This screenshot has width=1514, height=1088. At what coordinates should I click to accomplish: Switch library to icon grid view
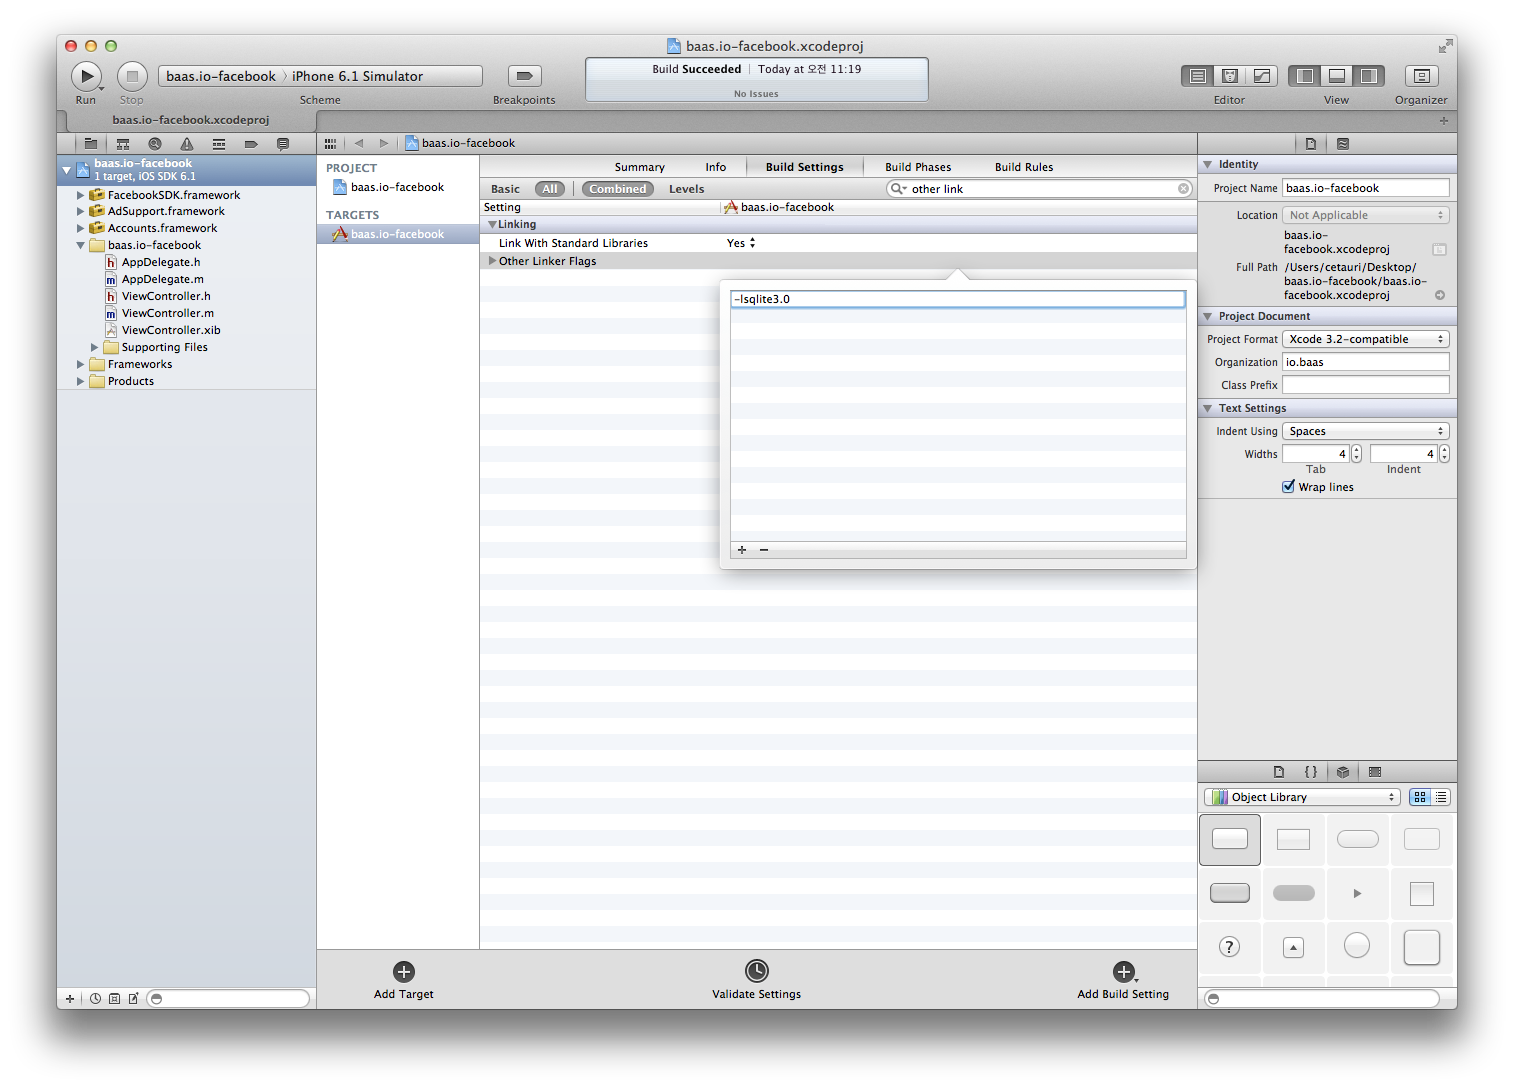coord(1420,797)
